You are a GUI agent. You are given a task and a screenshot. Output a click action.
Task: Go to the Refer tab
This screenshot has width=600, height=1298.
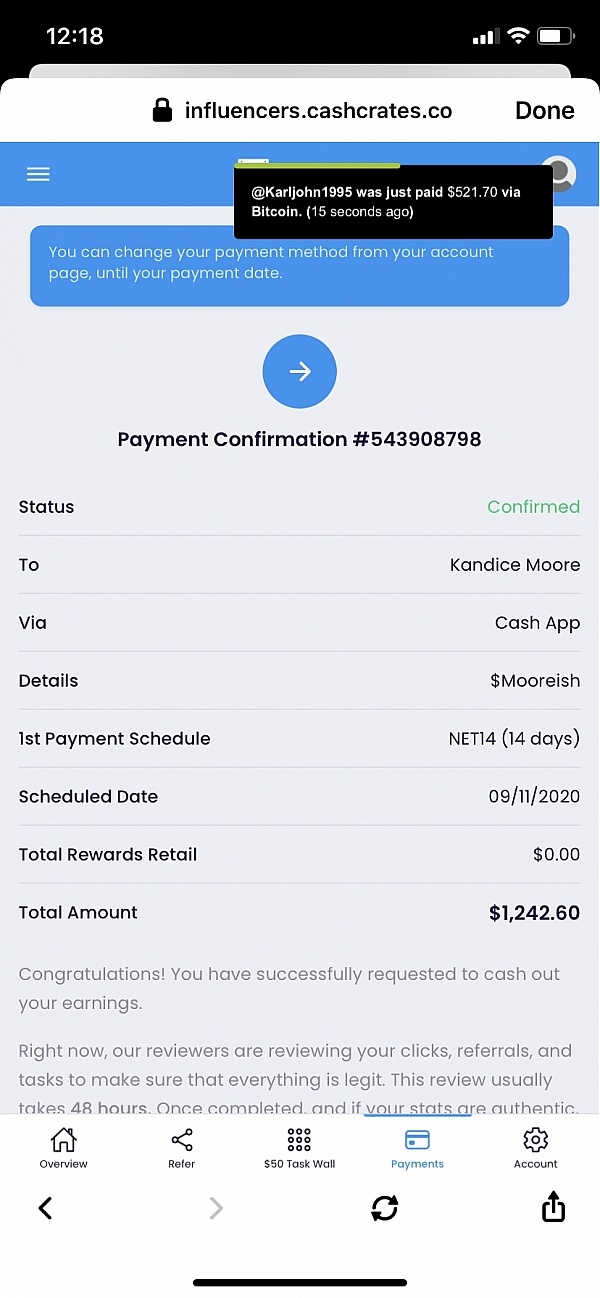[182, 1148]
